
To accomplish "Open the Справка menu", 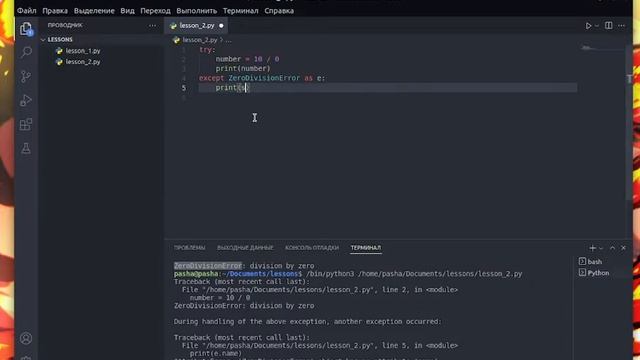I will point(279,11).
